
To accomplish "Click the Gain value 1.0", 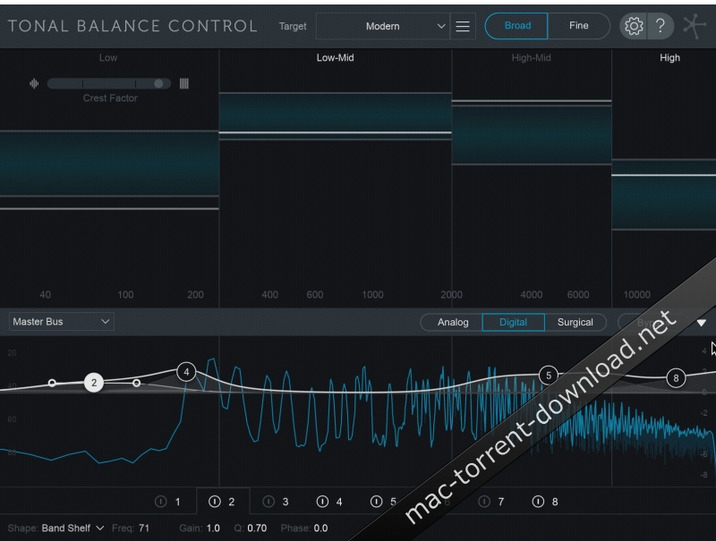I will (213, 528).
